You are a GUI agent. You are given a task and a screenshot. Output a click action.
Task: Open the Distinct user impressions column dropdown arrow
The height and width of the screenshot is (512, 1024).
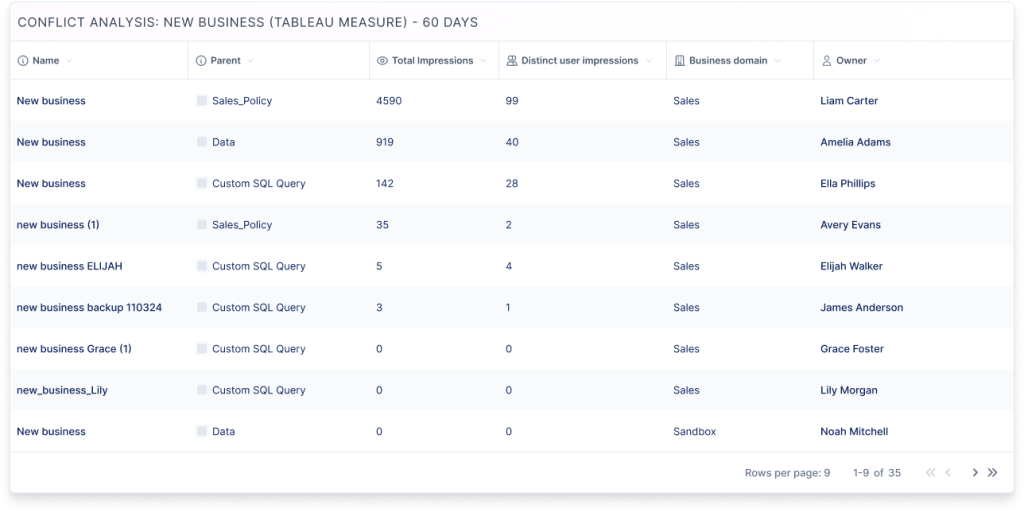tap(648, 61)
